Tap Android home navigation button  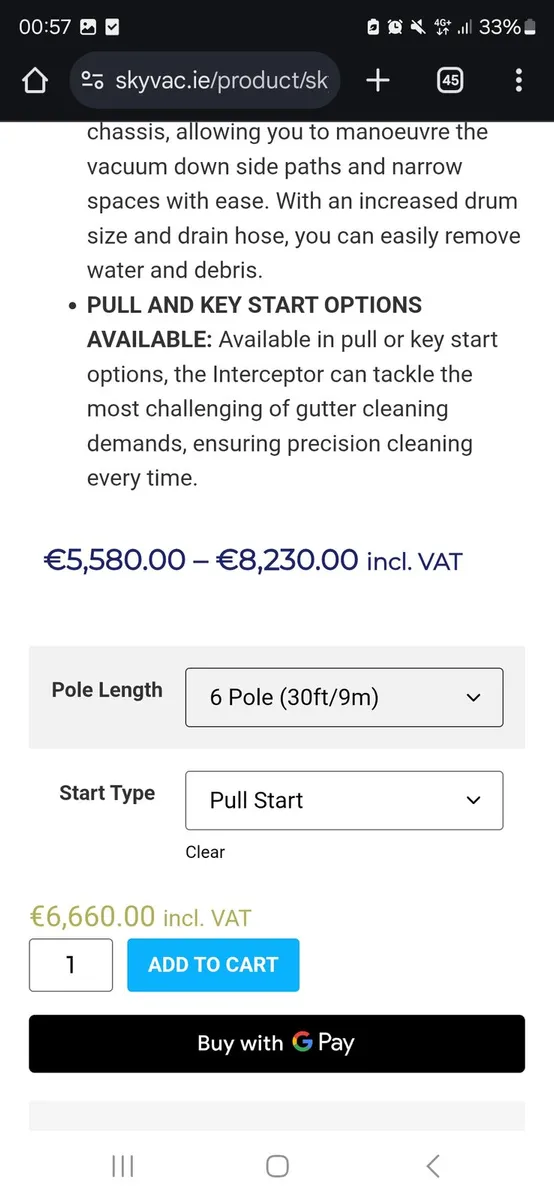(277, 1165)
